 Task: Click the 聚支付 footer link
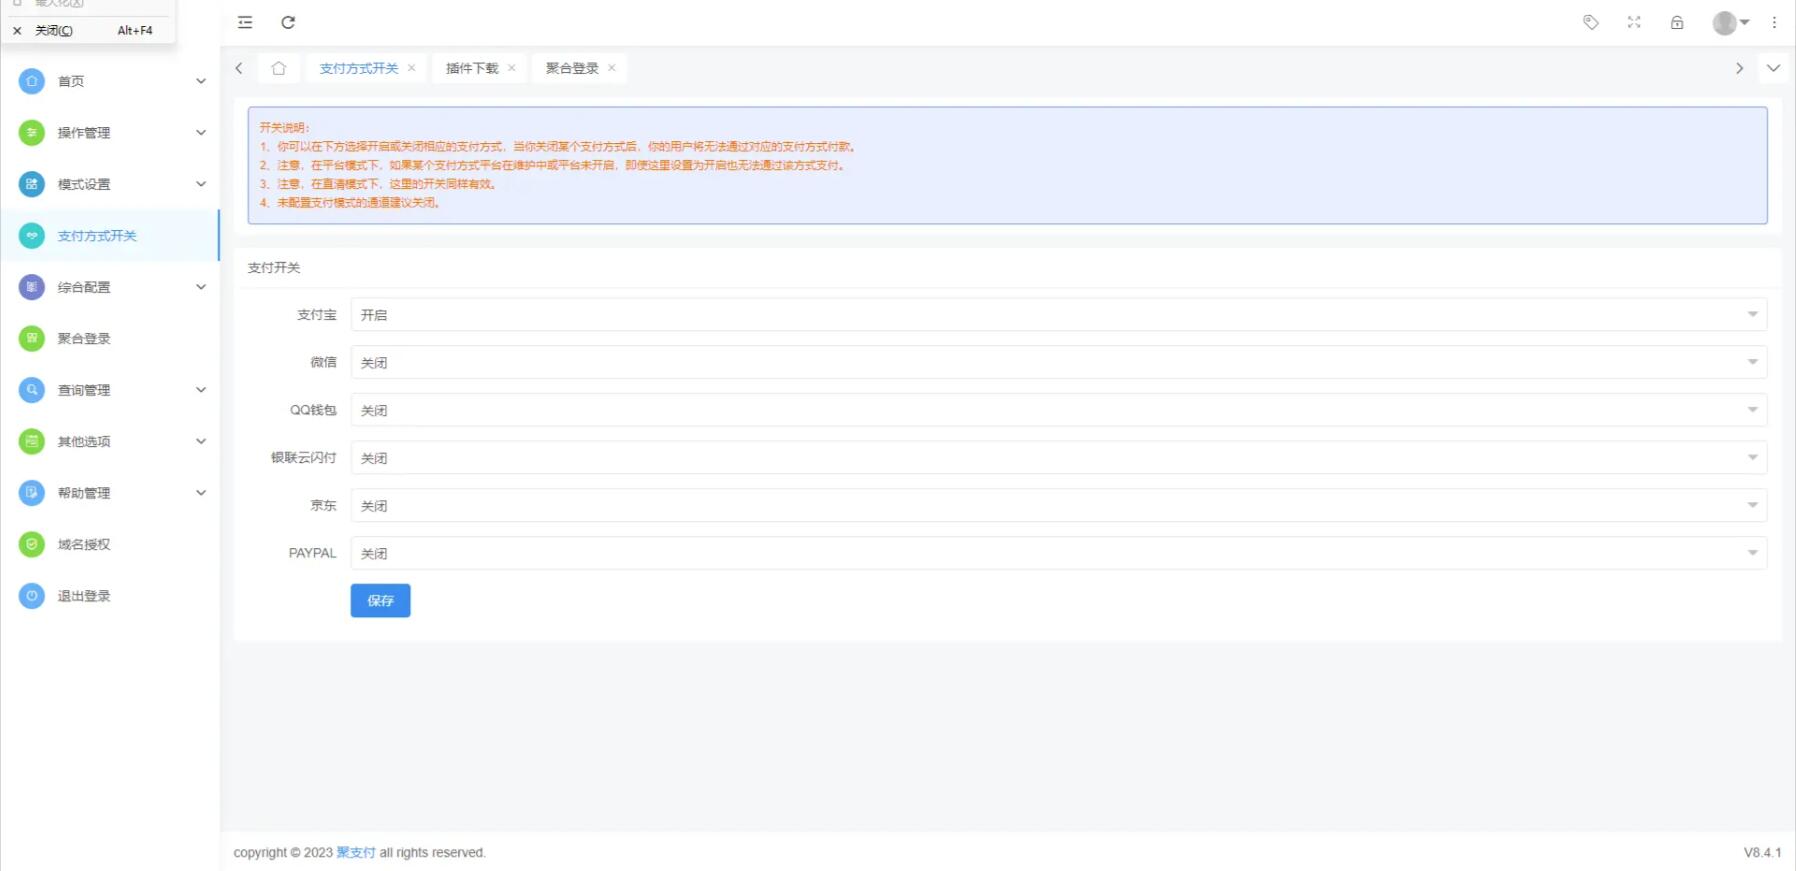pyautogui.click(x=356, y=853)
